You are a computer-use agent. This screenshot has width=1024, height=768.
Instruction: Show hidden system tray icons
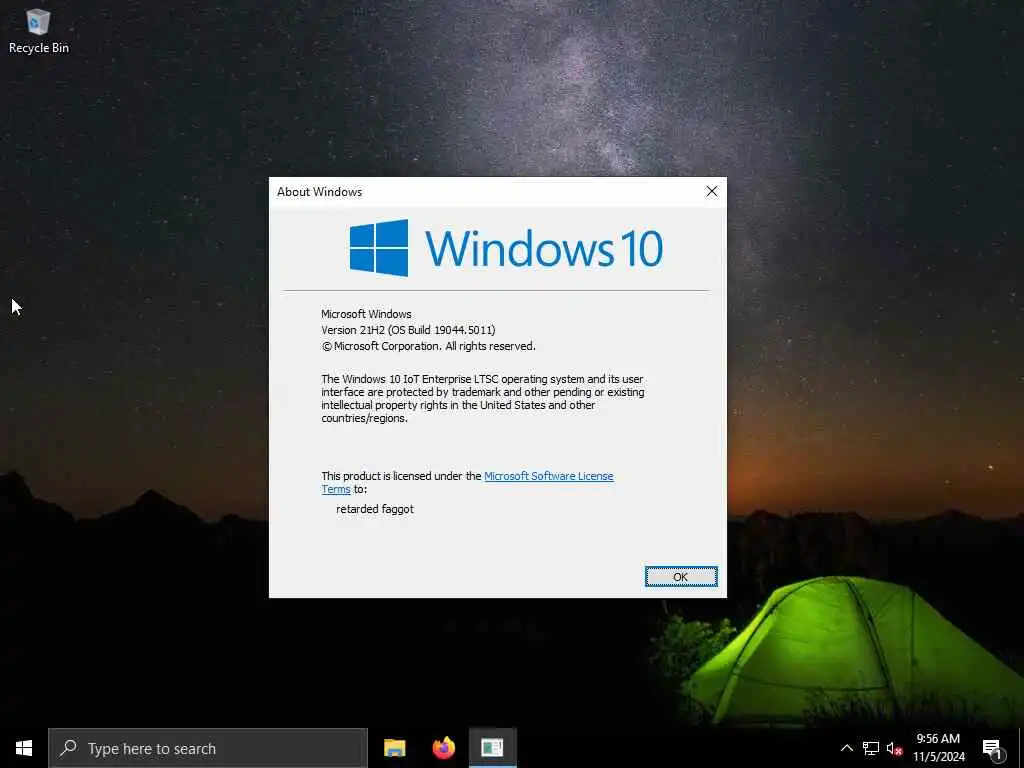click(x=846, y=748)
